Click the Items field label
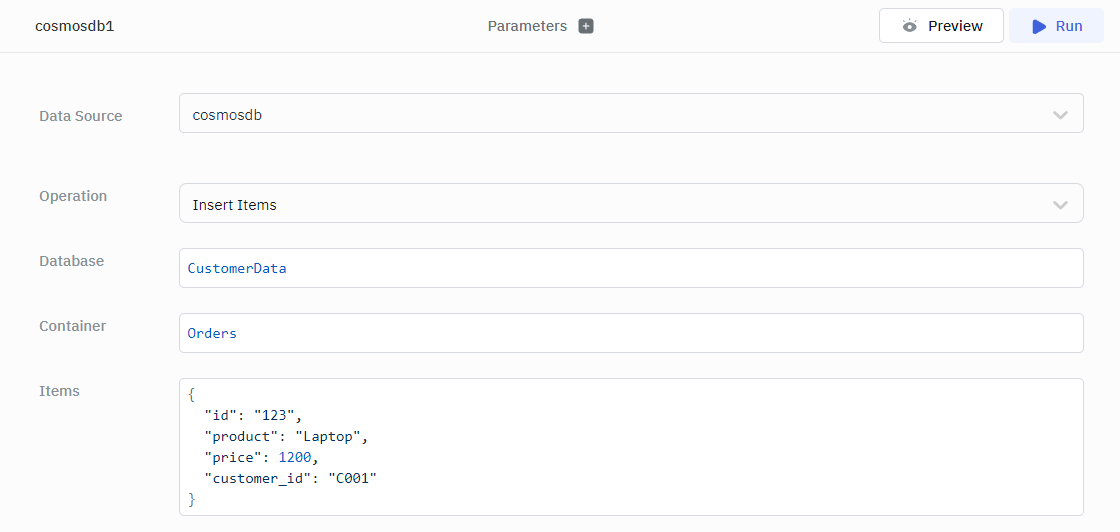 59,391
